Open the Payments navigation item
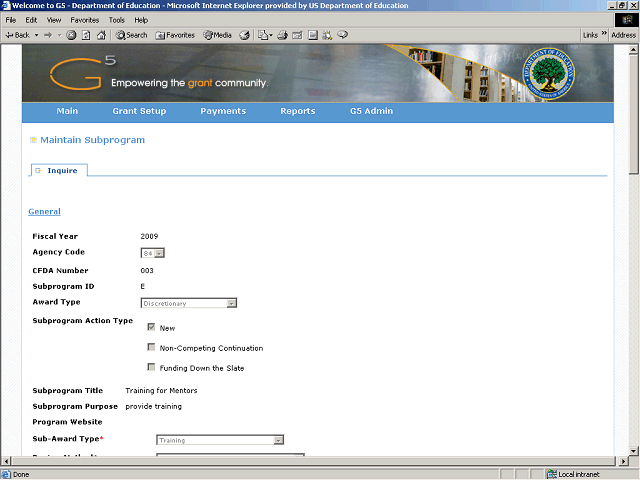The height and width of the screenshot is (480, 640). pyautogui.click(x=223, y=111)
